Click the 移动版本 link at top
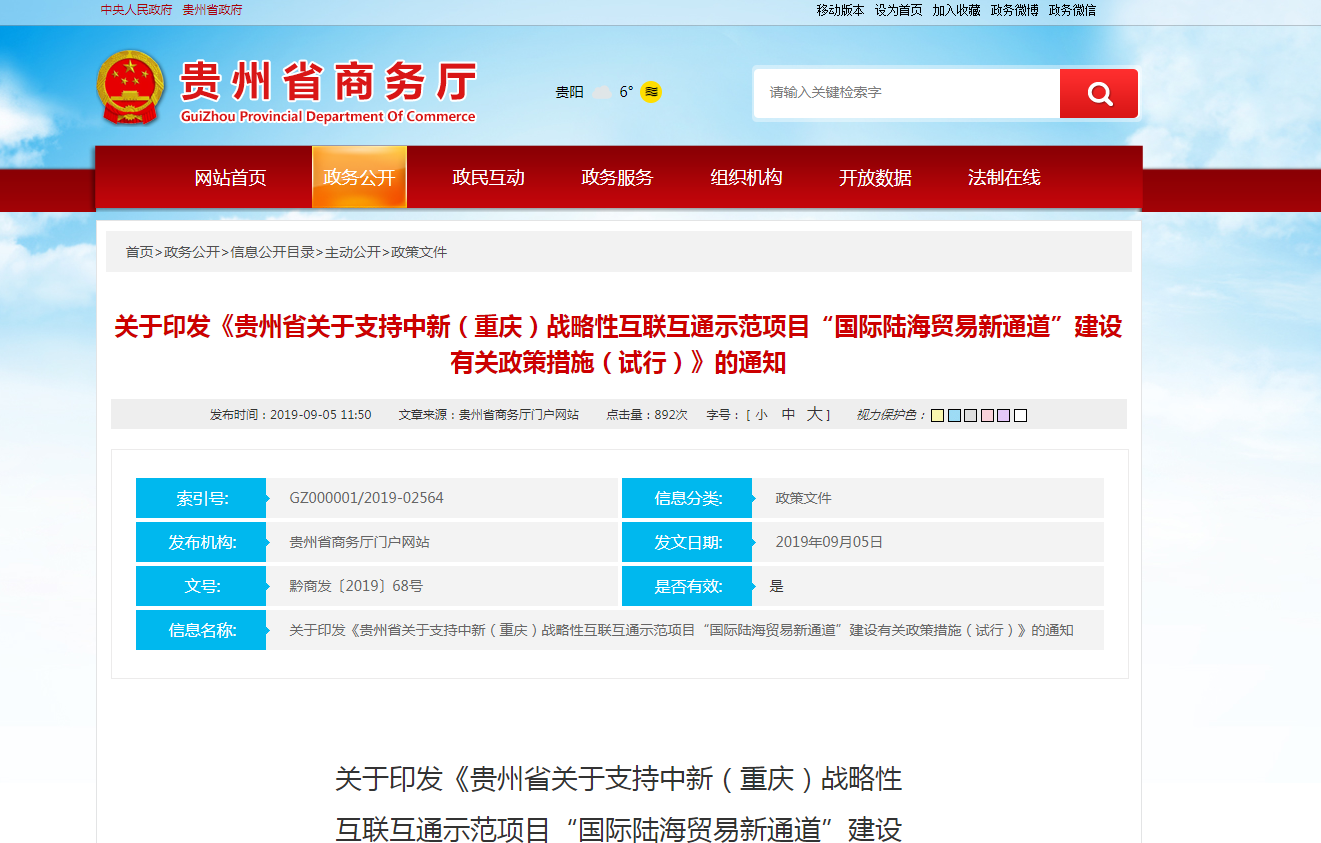Image resolution: width=1321 pixels, height=843 pixels. (x=840, y=10)
